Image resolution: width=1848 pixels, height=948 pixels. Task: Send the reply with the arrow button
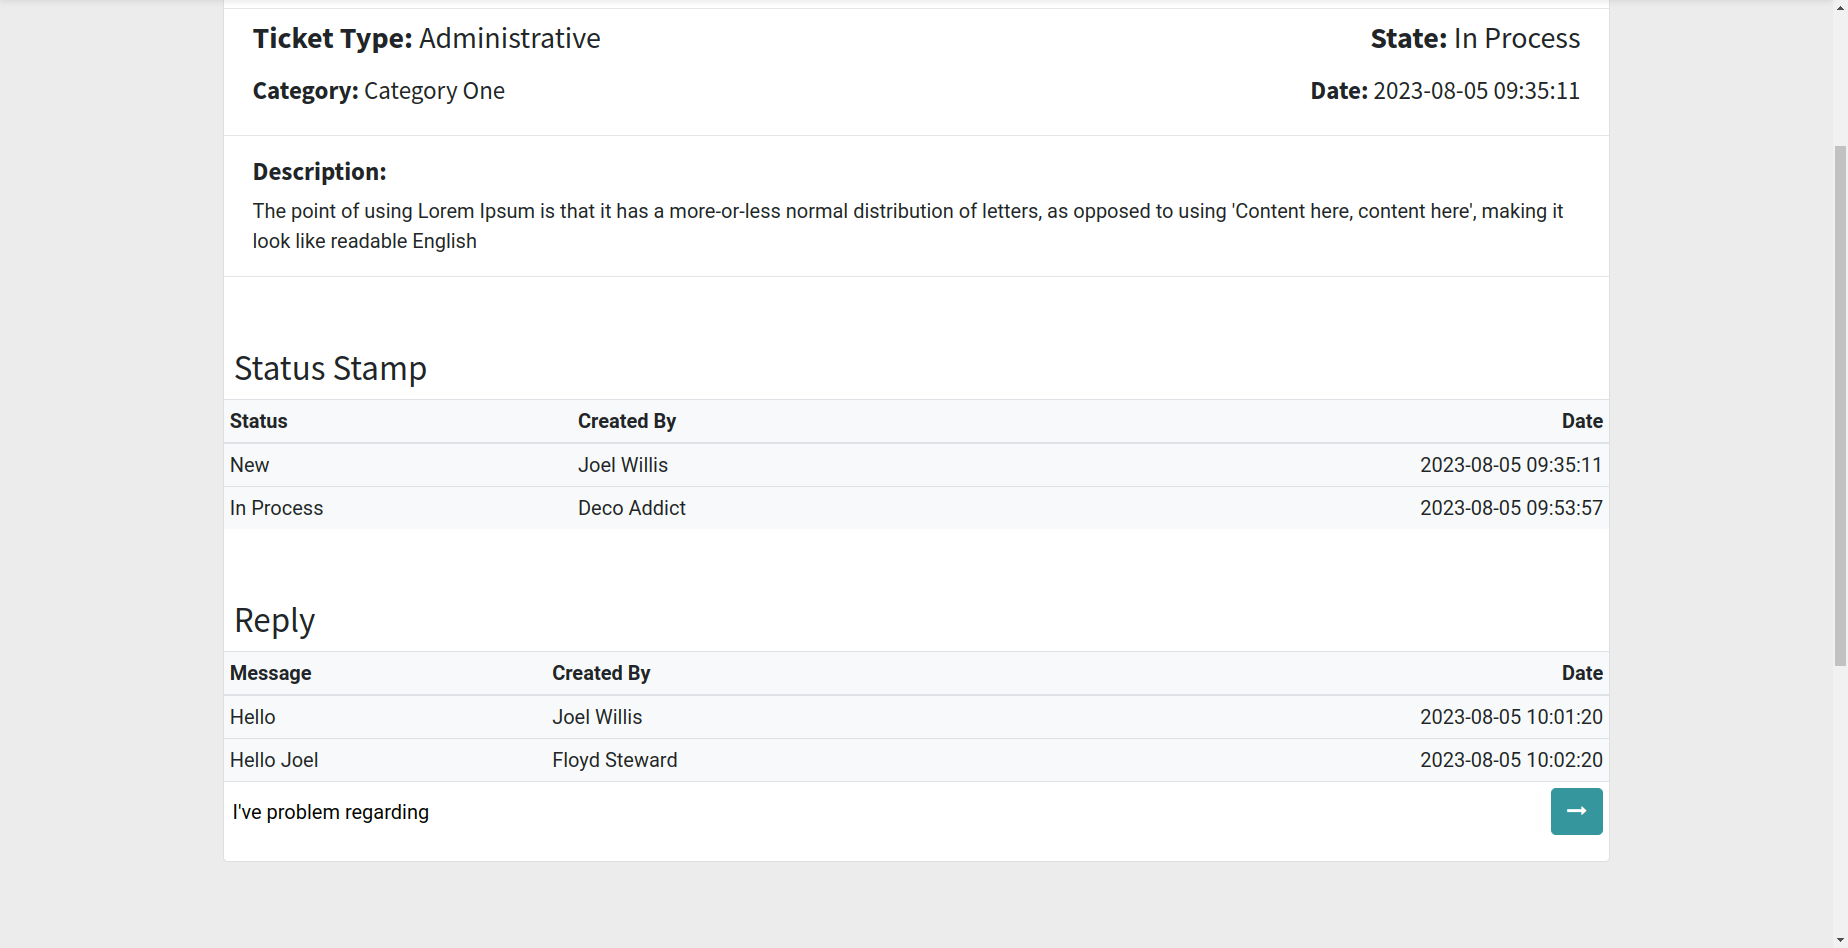click(1576, 811)
